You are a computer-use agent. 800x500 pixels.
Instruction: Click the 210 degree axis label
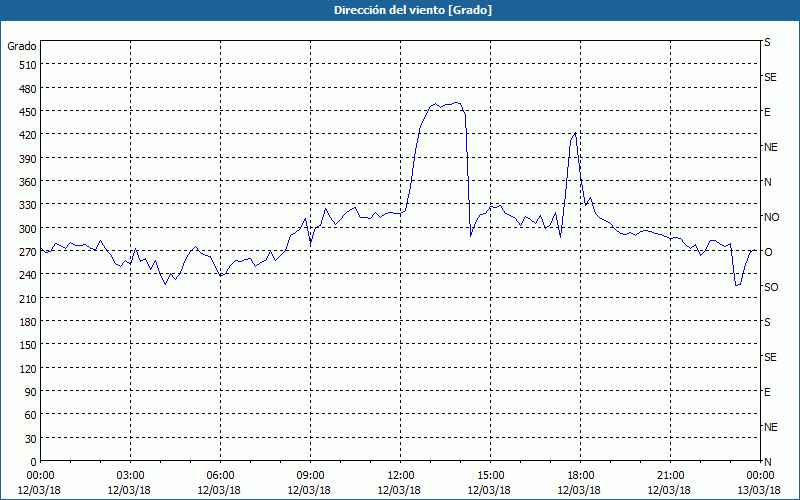(28, 298)
